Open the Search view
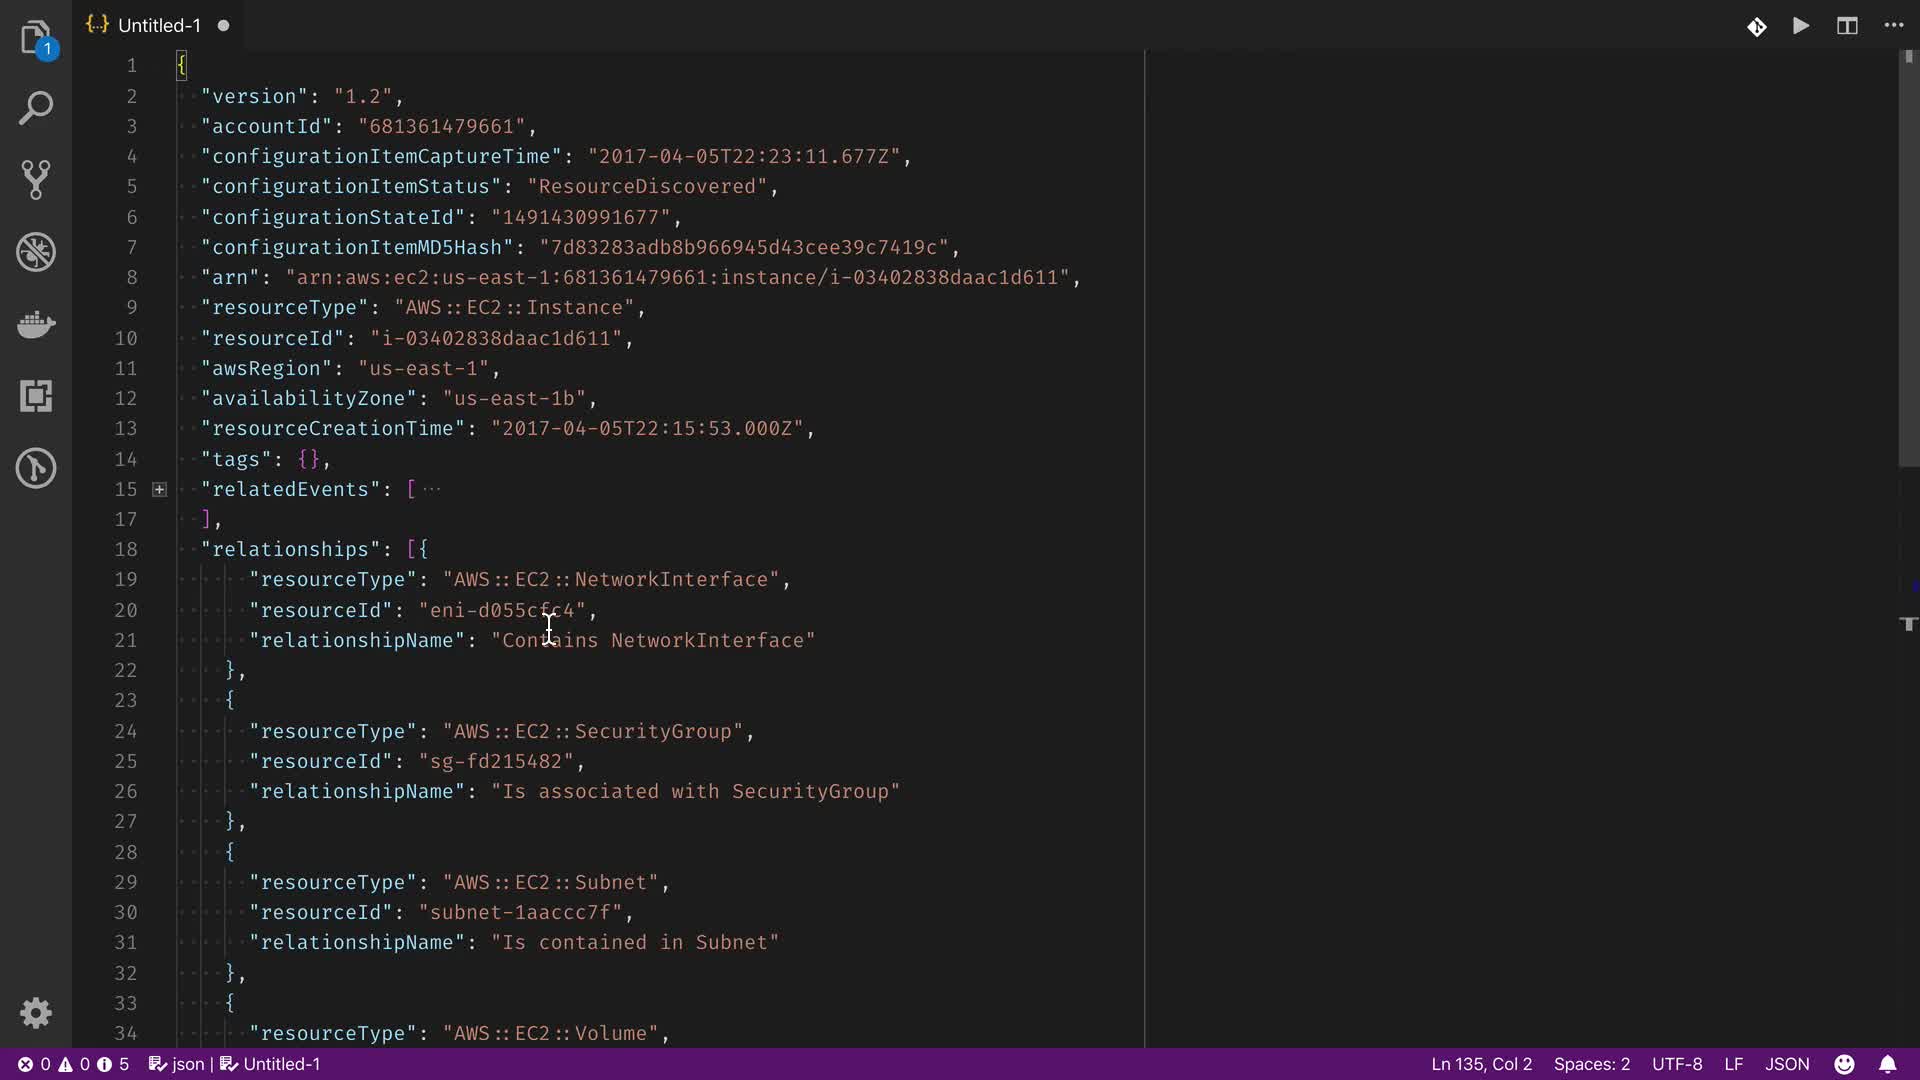 point(36,108)
